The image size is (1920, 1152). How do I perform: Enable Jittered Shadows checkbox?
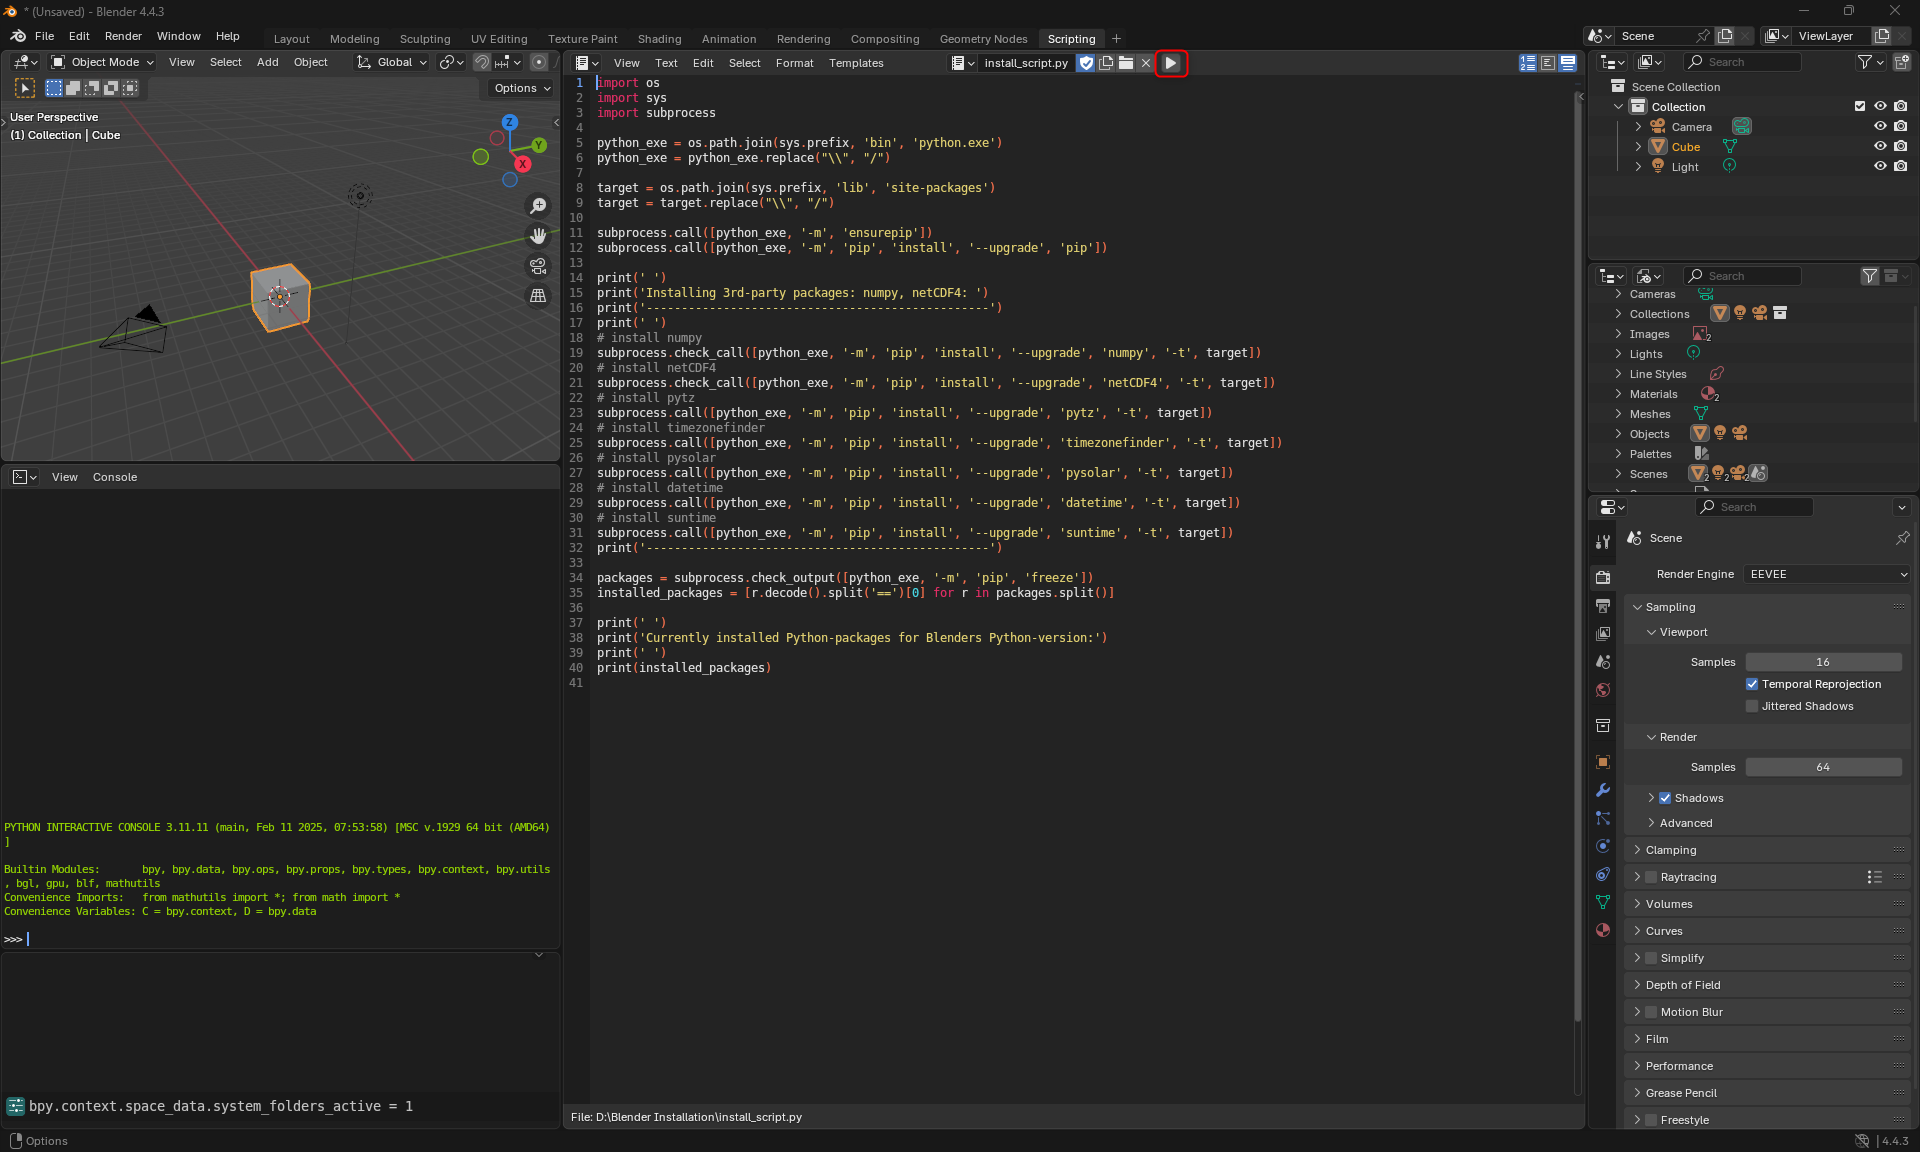pos(1752,706)
